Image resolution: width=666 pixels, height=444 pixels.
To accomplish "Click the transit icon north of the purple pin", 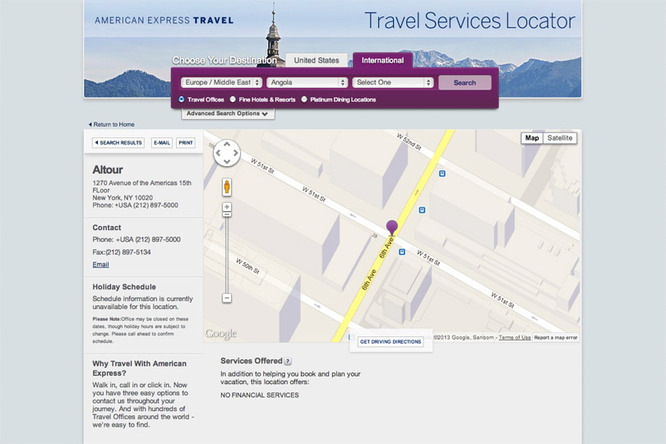I will point(422,210).
